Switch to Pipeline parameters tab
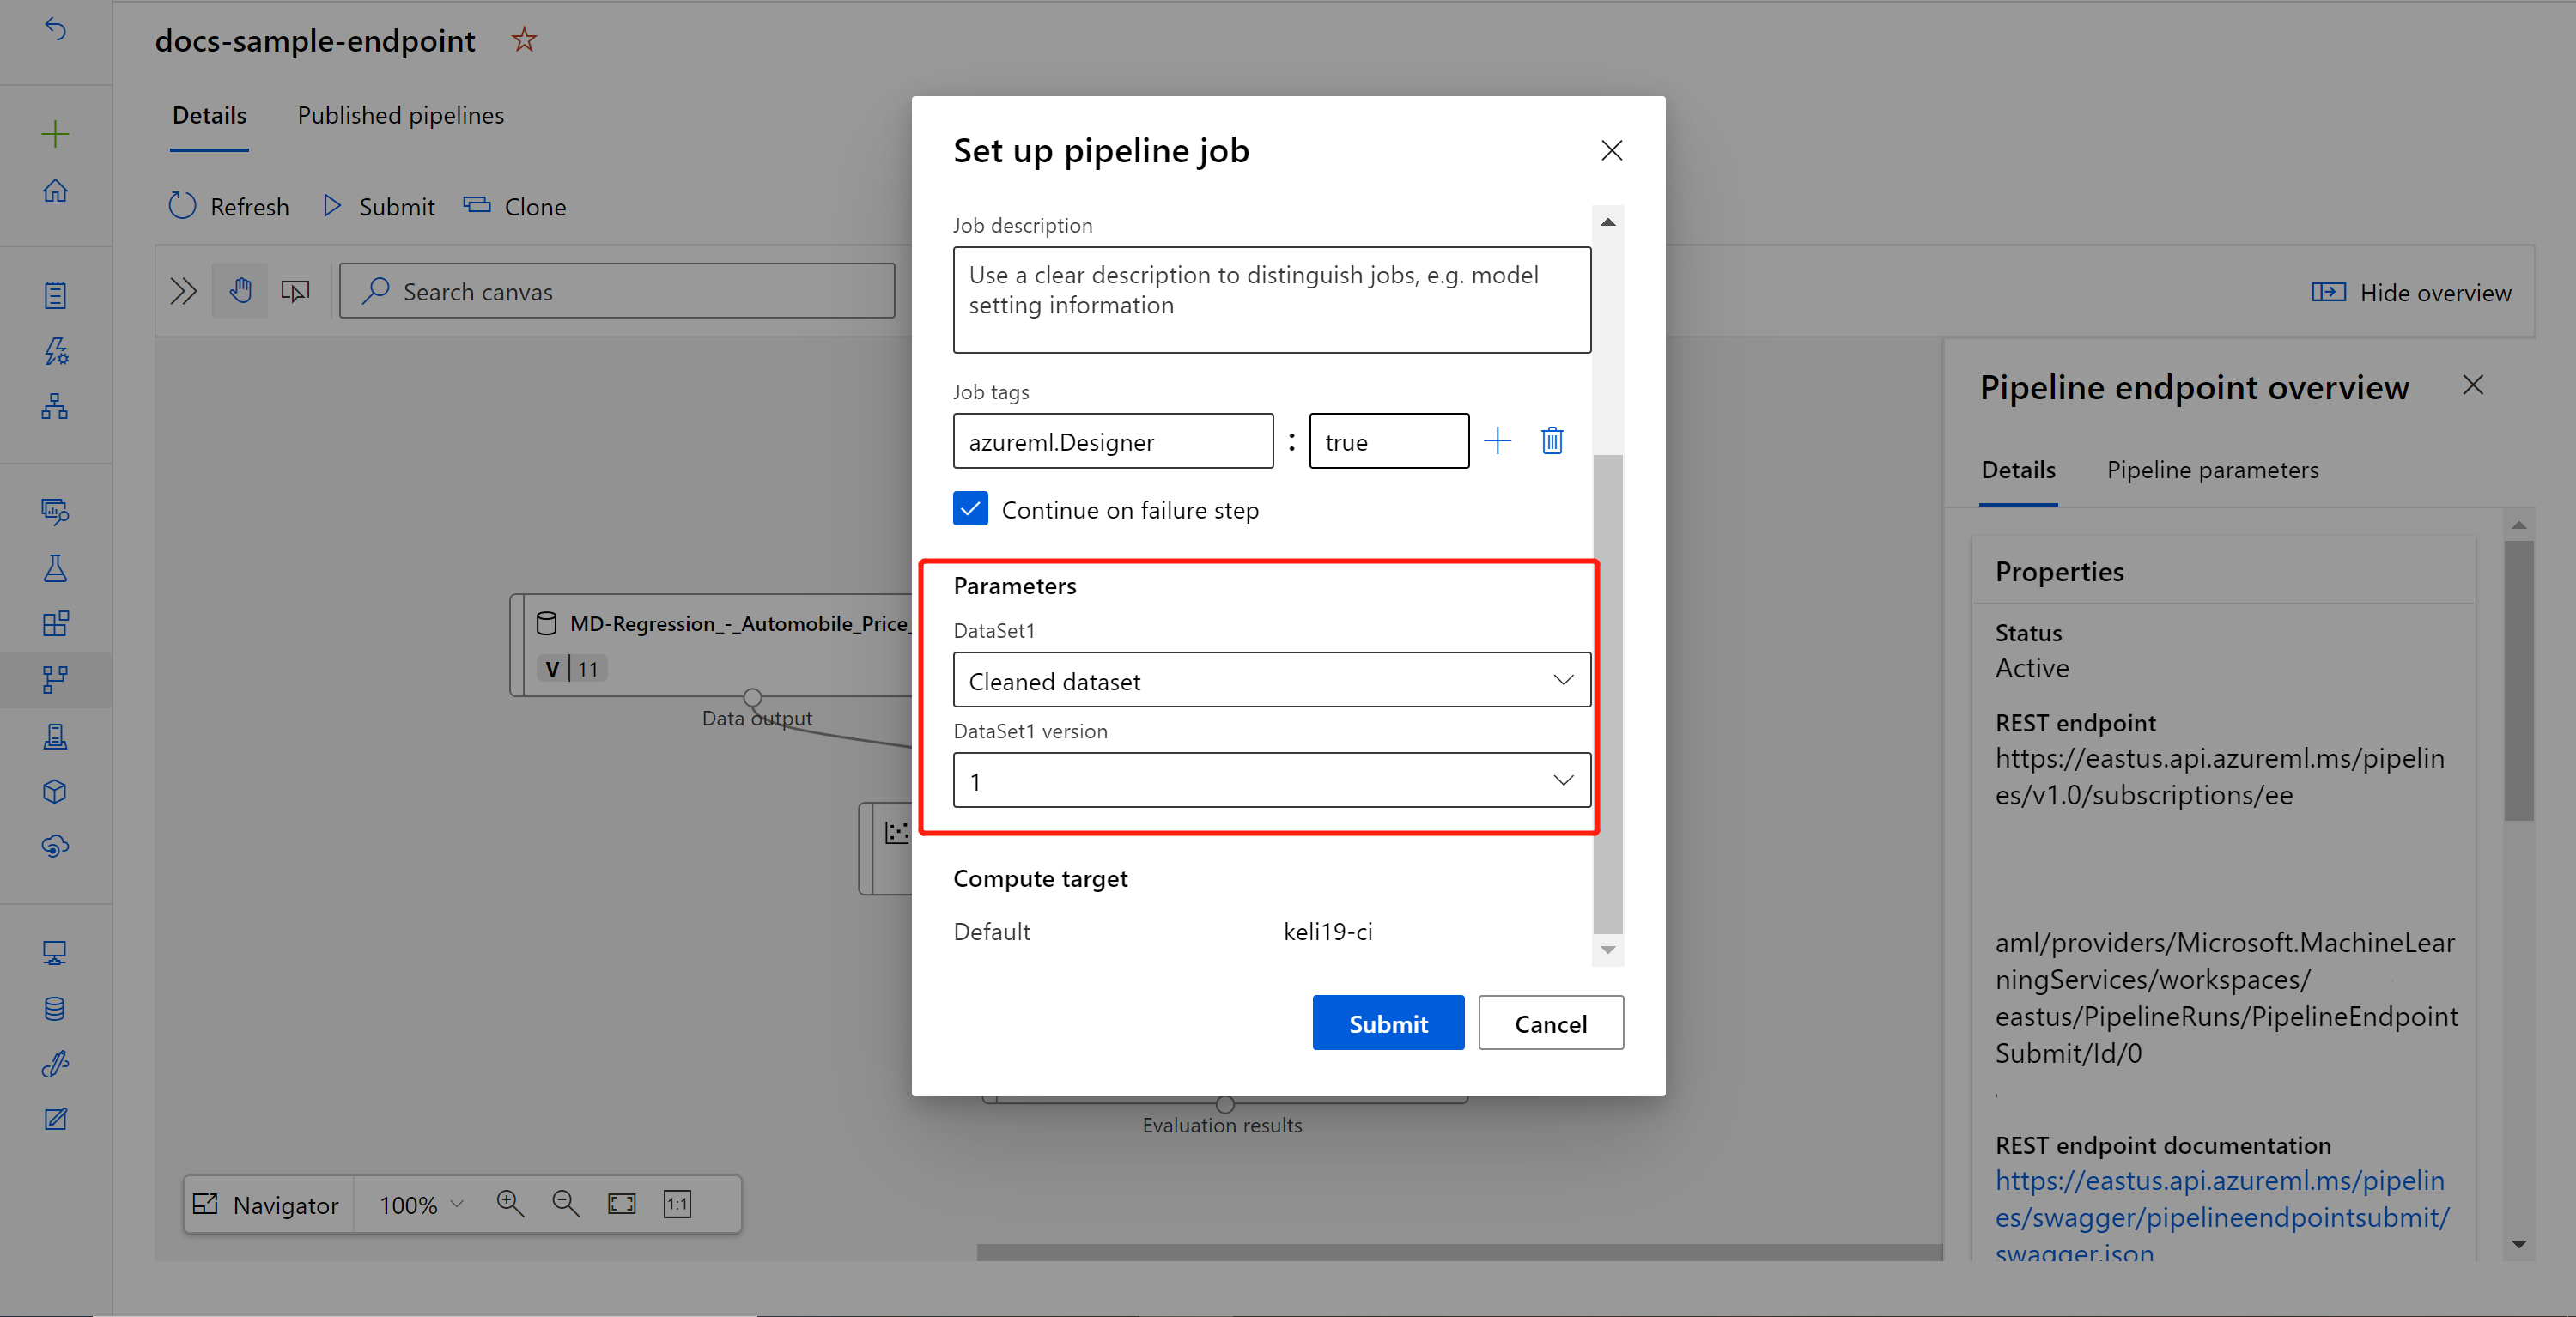The height and width of the screenshot is (1317, 2576). coord(2212,470)
